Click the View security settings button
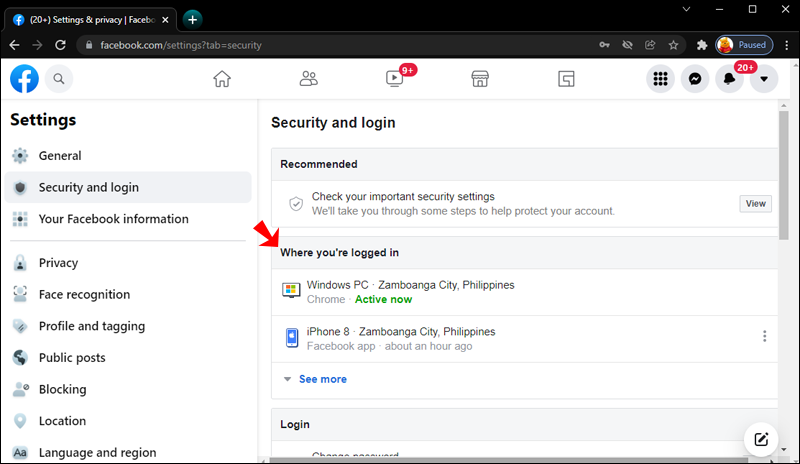The width and height of the screenshot is (800, 464). tap(755, 203)
